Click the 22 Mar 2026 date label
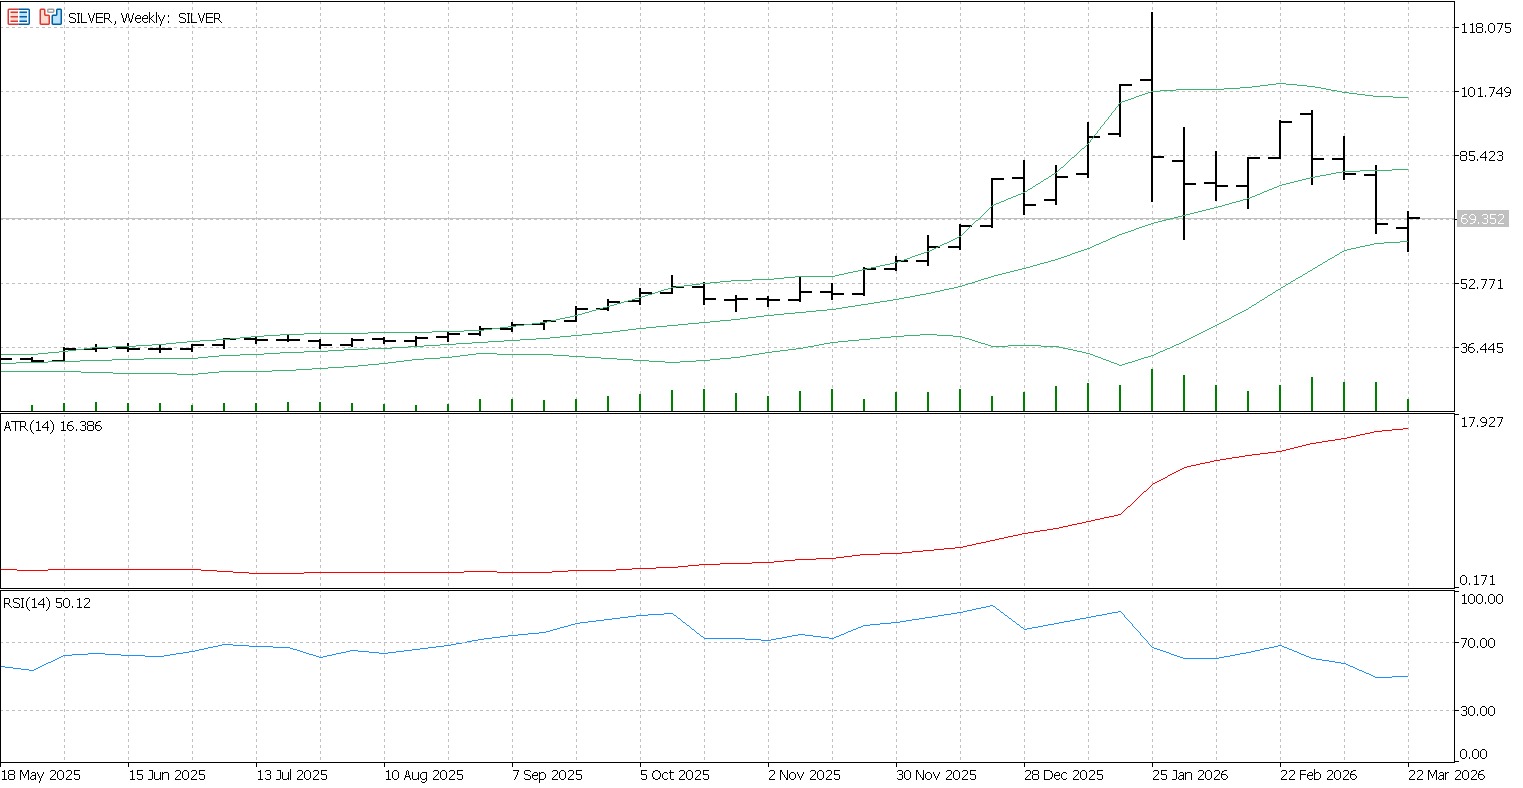This screenshot has height=788, width=1523. click(1448, 775)
